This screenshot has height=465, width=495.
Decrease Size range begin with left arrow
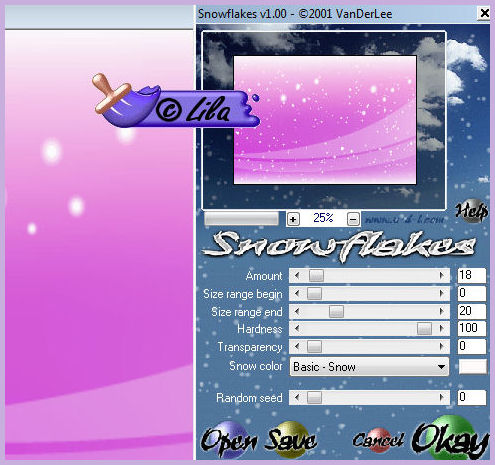point(297,294)
